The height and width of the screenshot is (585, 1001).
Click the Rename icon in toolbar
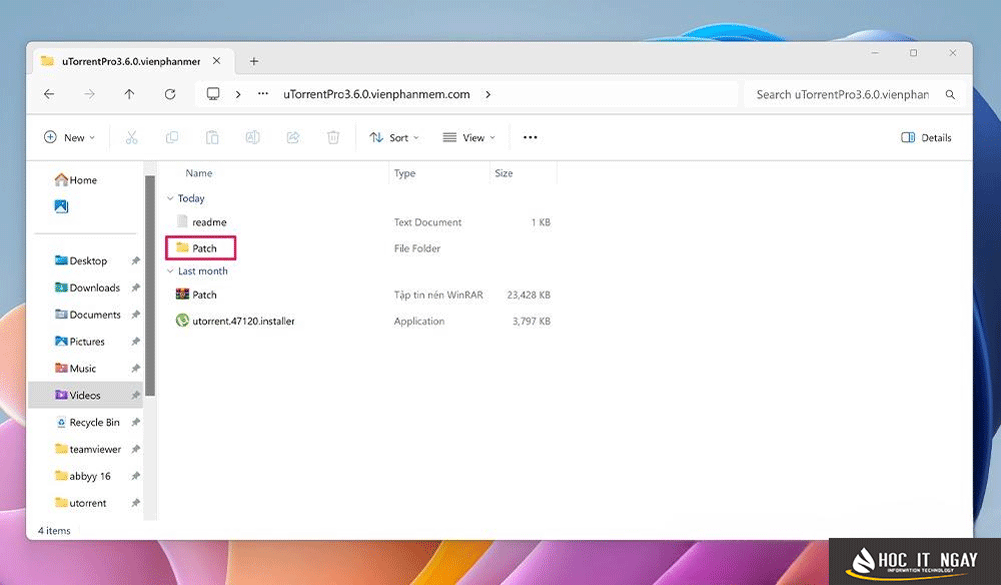pos(253,137)
